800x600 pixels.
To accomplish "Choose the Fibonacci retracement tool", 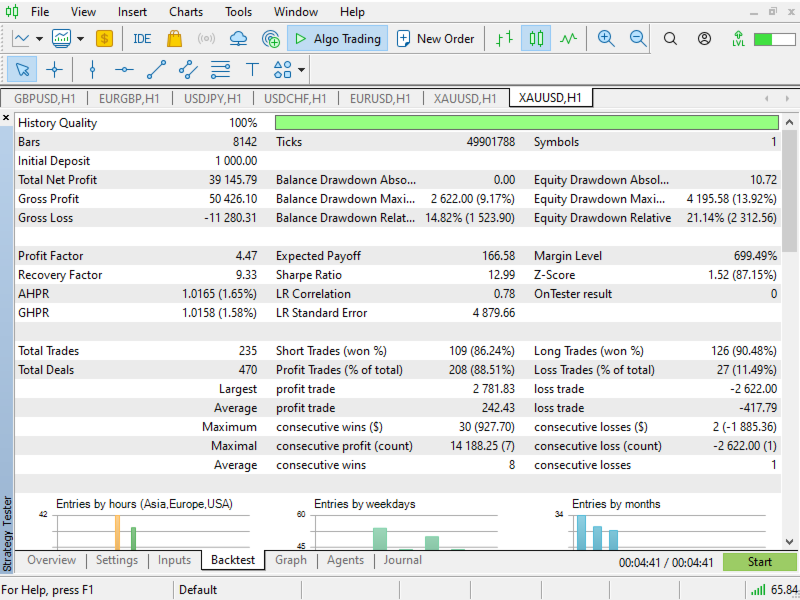I will 220,69.
